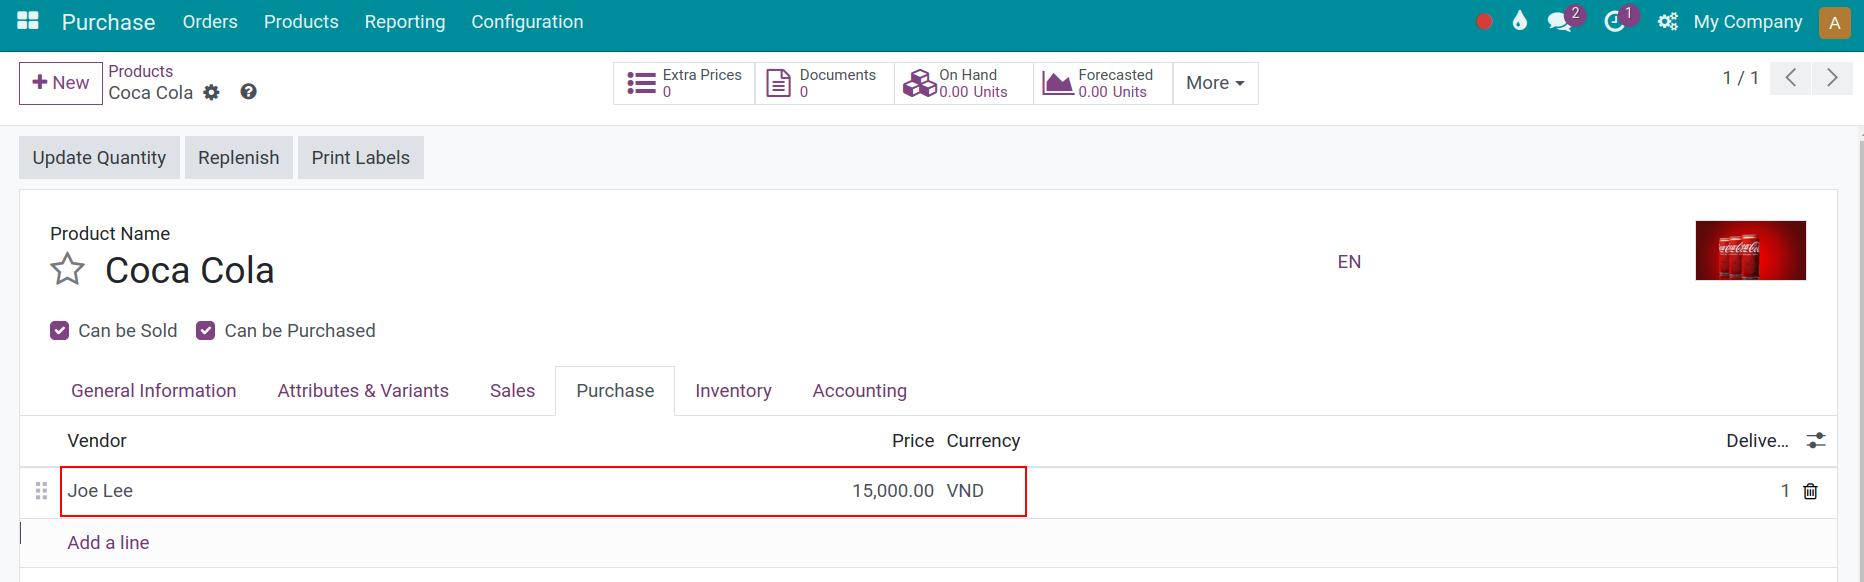Screen dimensions: 1864x582
Task: Go to next record arrow
Action: point(1832,78)
